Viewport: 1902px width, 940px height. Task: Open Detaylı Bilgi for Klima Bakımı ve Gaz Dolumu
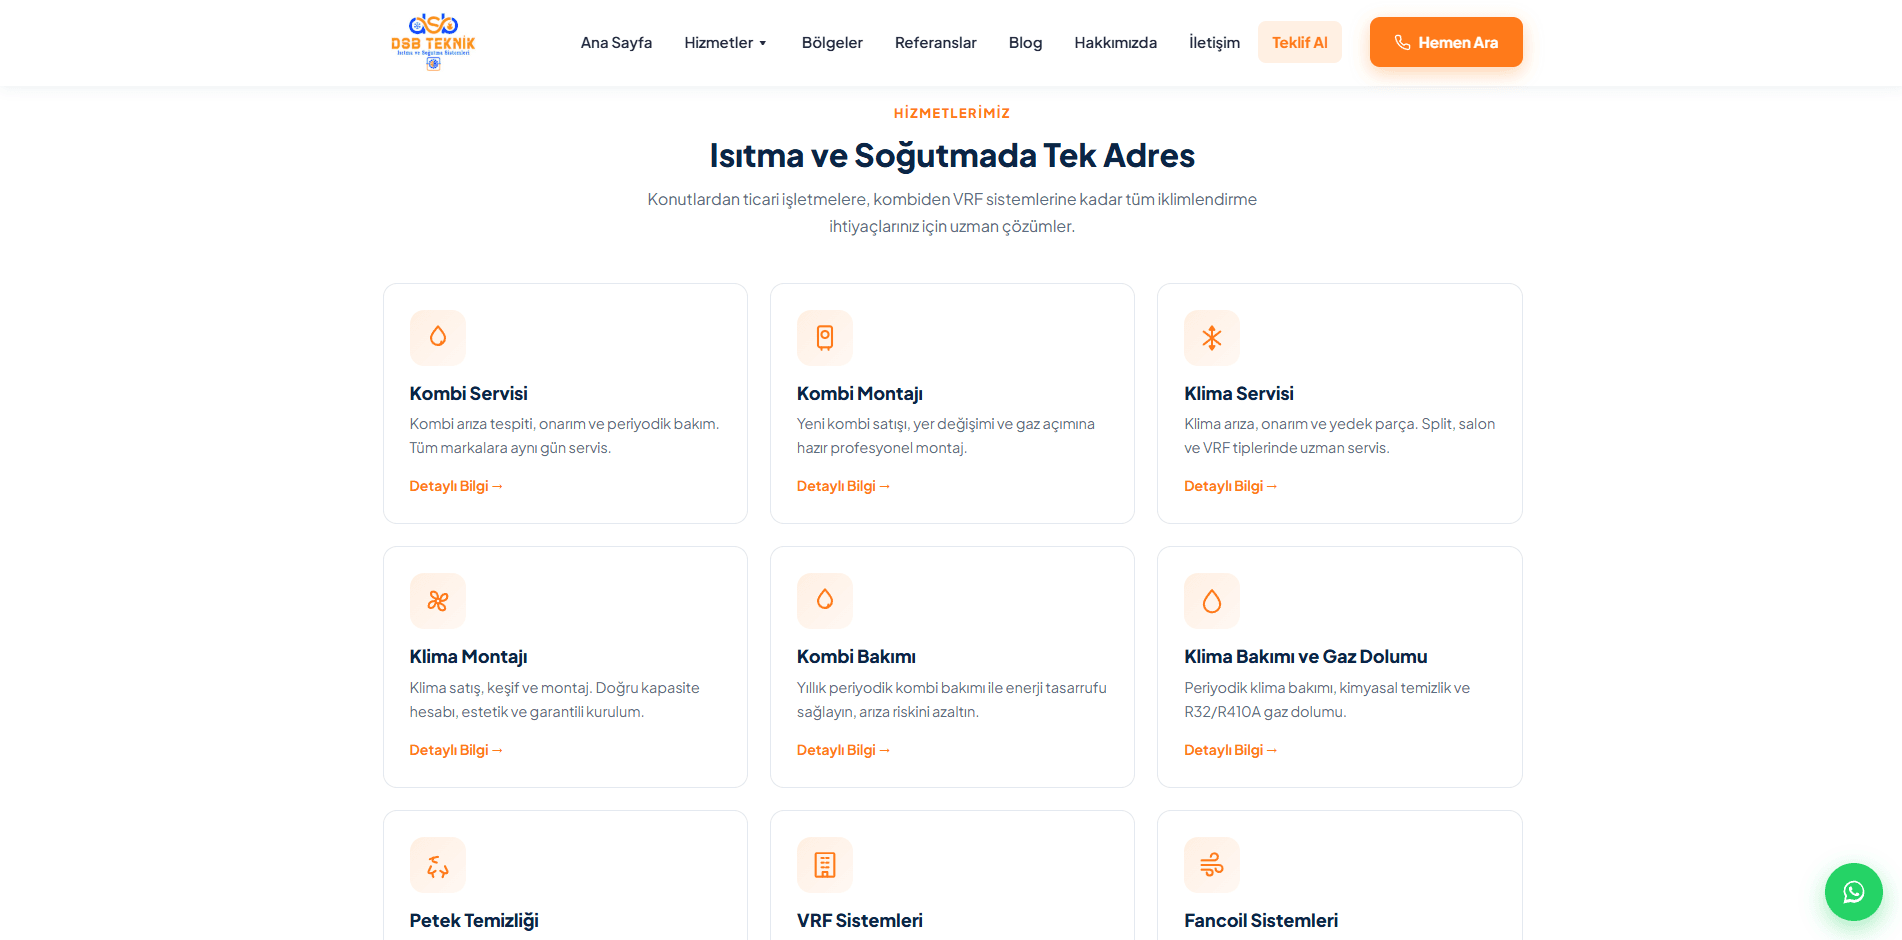click(1230, 750)
